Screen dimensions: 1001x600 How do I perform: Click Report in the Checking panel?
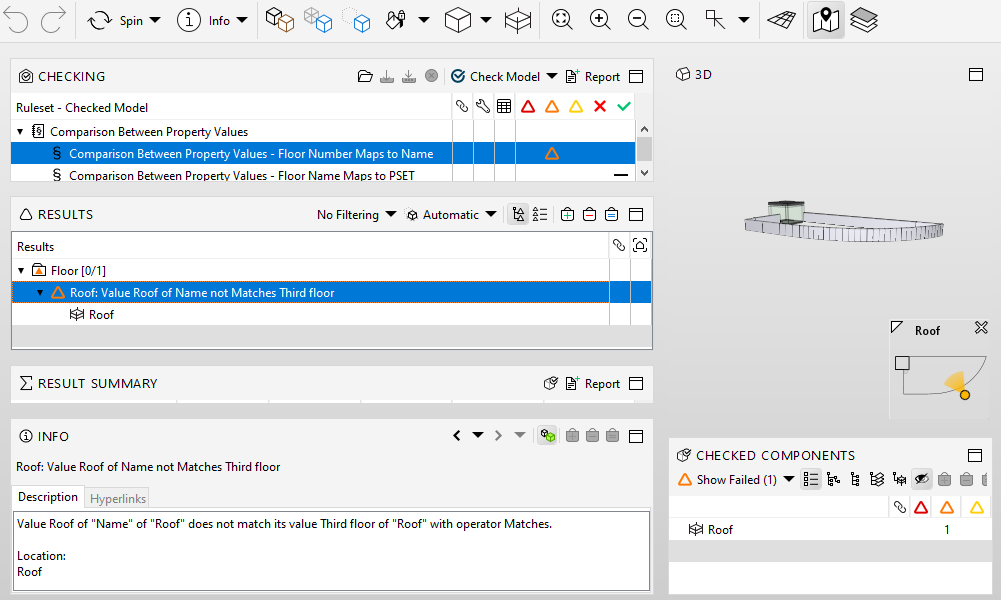593,77
